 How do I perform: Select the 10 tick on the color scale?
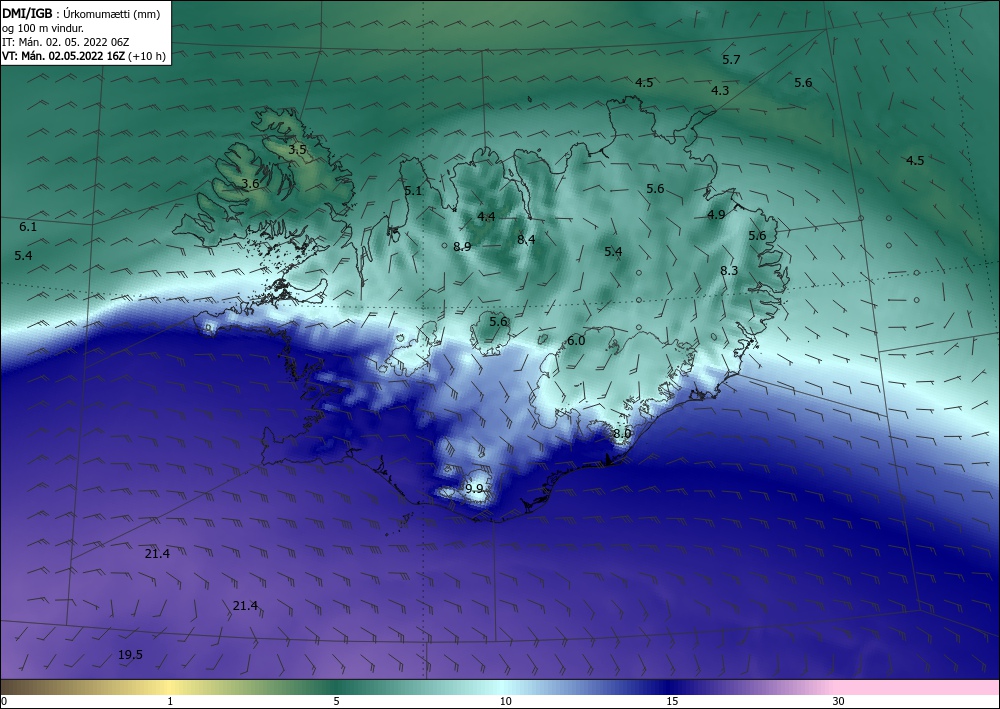click(505, 702)
